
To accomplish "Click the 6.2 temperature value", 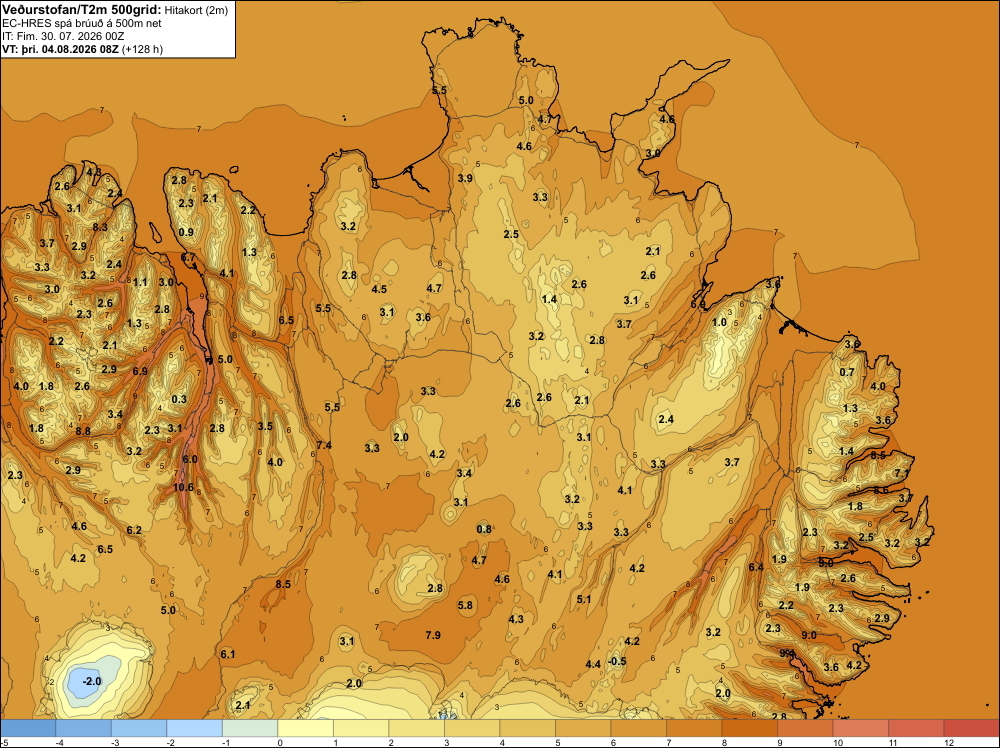I will point(134,530).
